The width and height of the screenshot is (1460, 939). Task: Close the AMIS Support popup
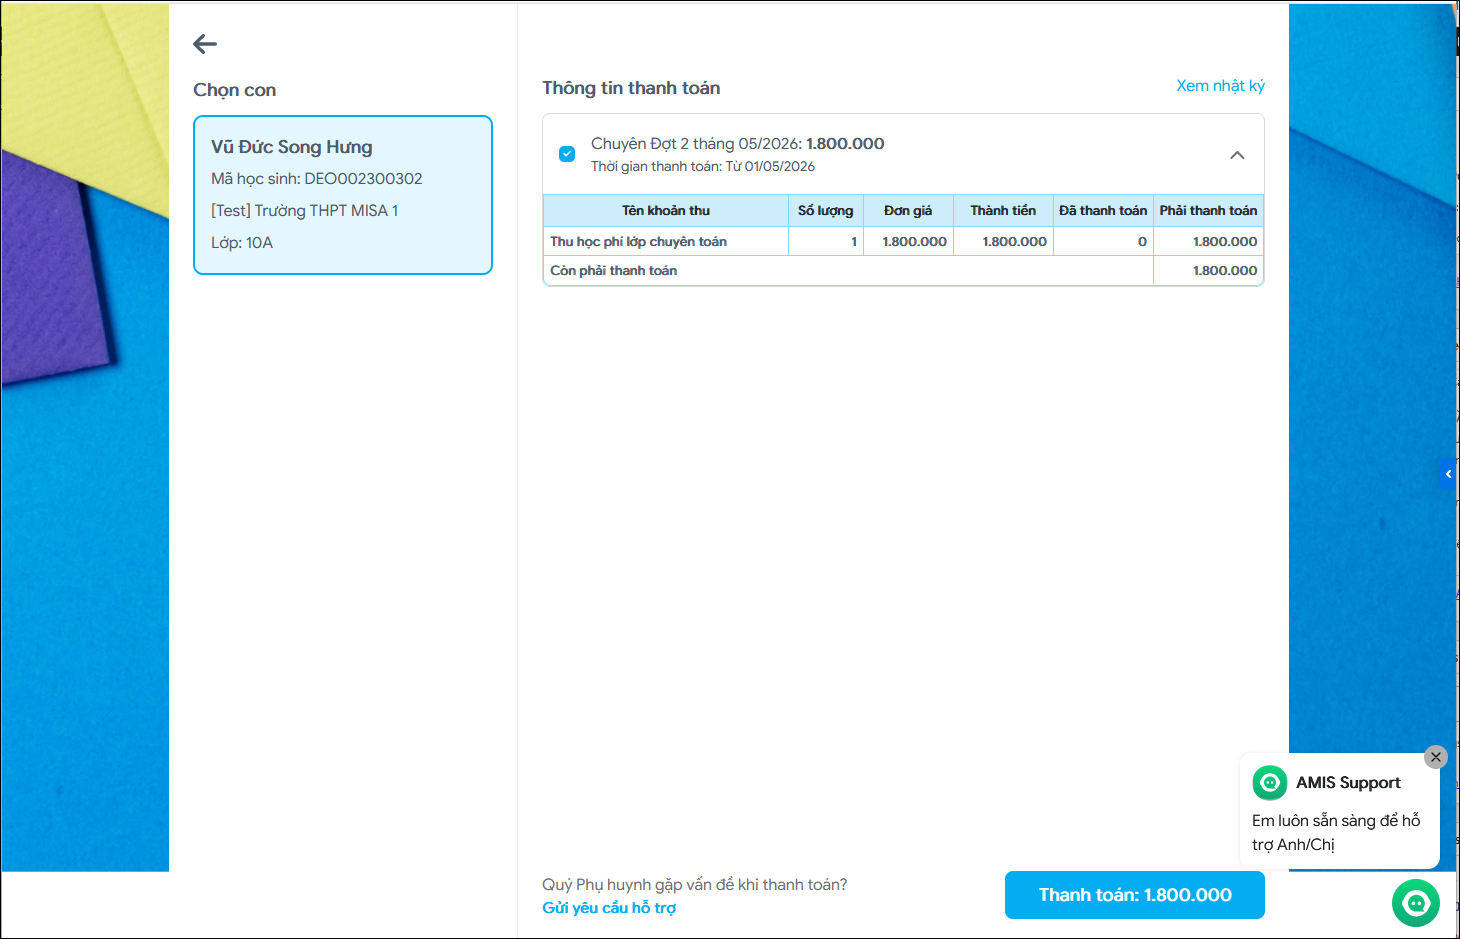[1436, 757]
